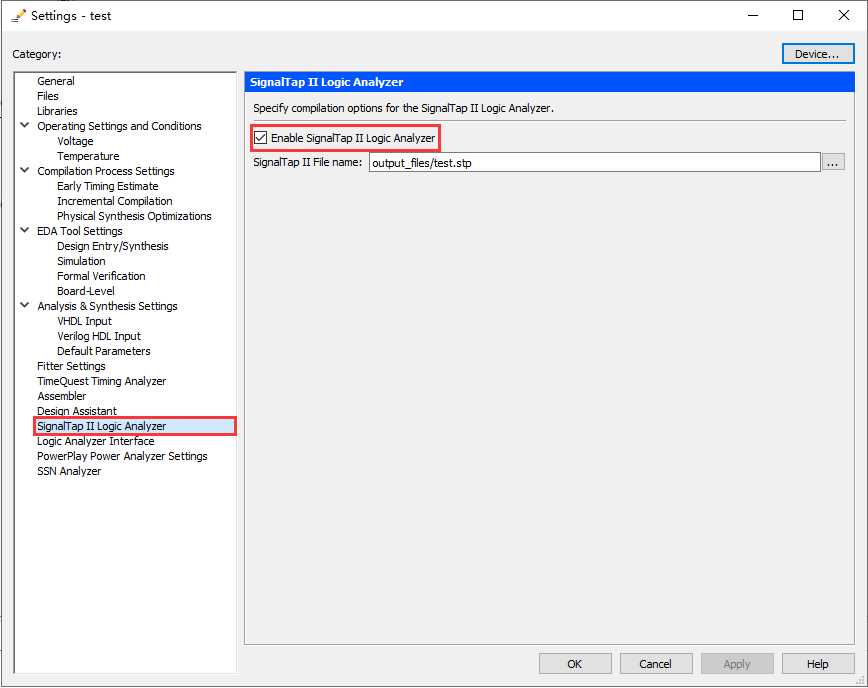The height and width of the screenshot is (688, 868).
Task: Click the SignalTap II File name field
Action: (595, 163)
